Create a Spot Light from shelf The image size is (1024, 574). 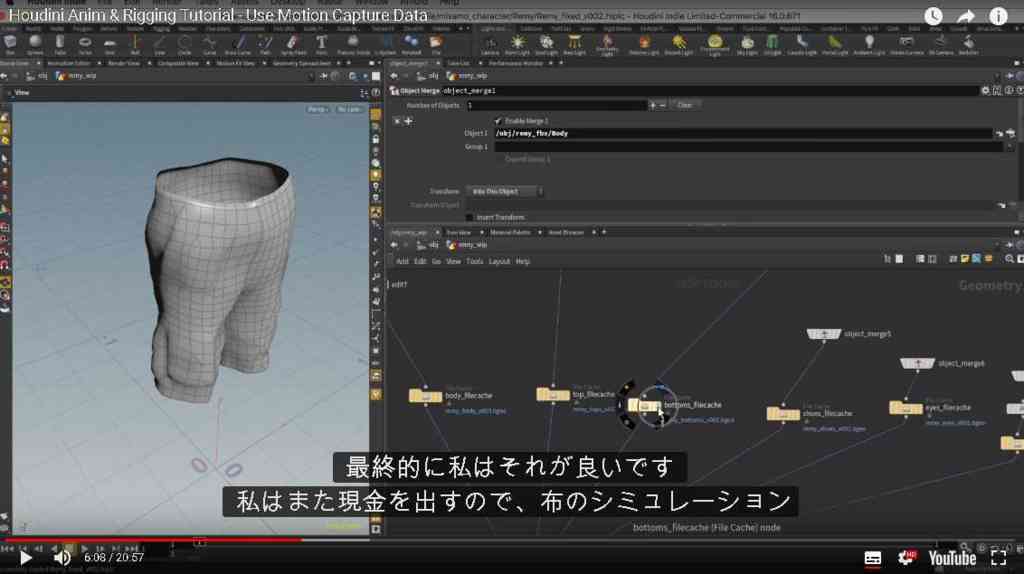546,44
